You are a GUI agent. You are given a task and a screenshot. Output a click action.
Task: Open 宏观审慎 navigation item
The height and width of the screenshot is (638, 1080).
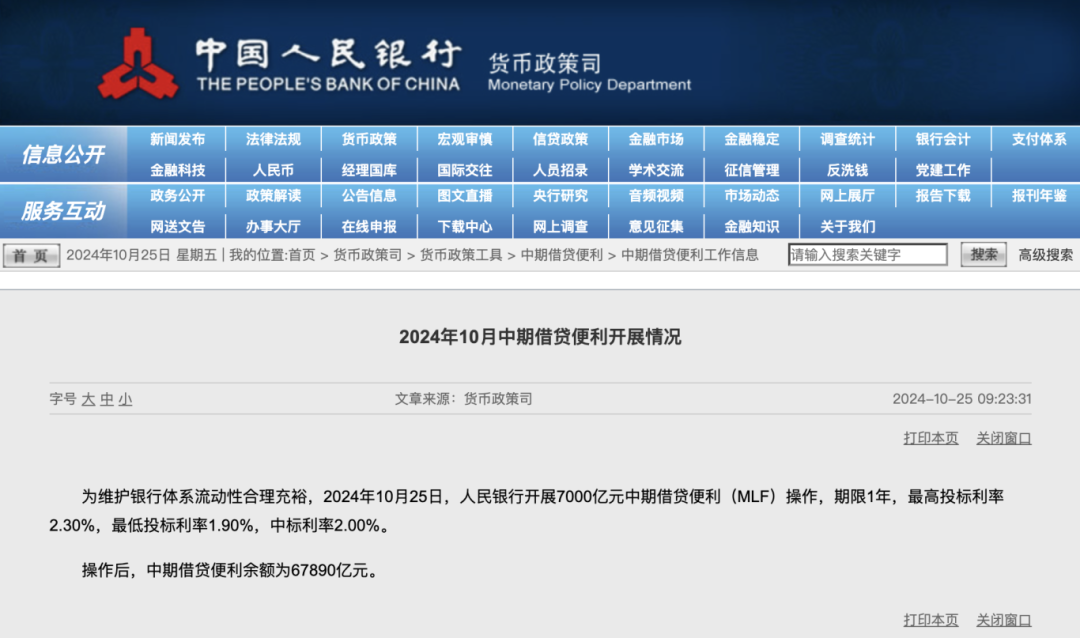(x=465, y=139)
